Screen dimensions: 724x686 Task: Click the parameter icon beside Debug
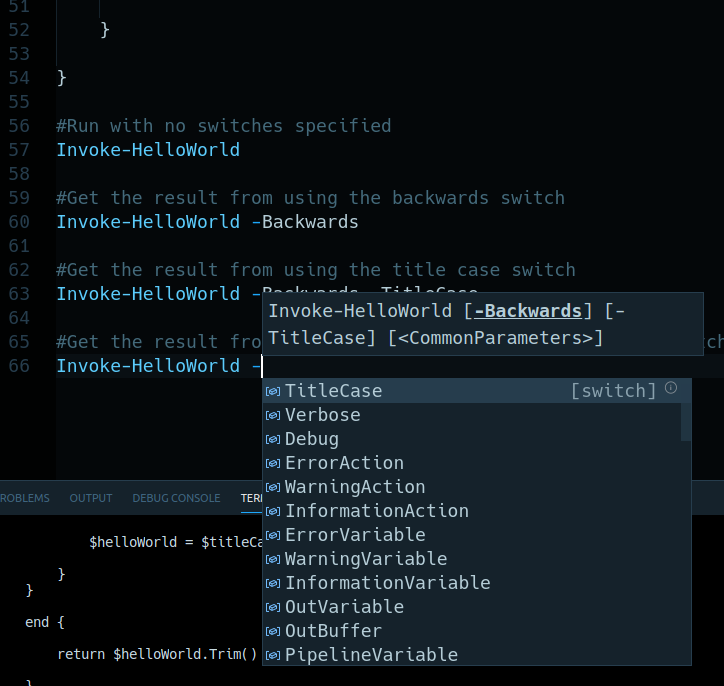point(272,439)
